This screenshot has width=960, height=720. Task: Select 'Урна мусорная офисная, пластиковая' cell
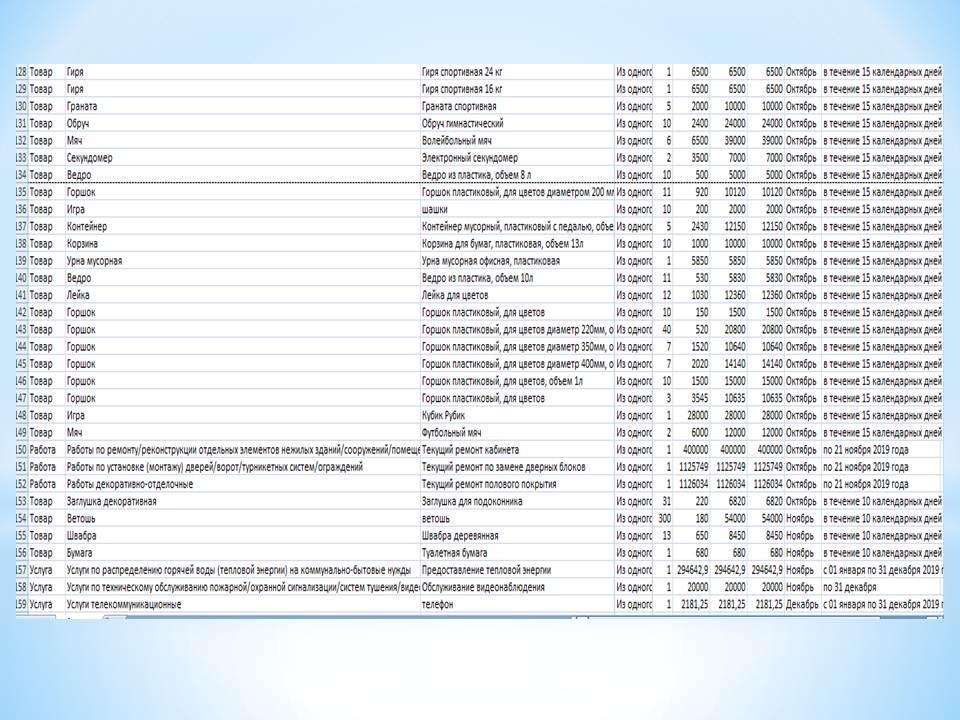(517, 260)
